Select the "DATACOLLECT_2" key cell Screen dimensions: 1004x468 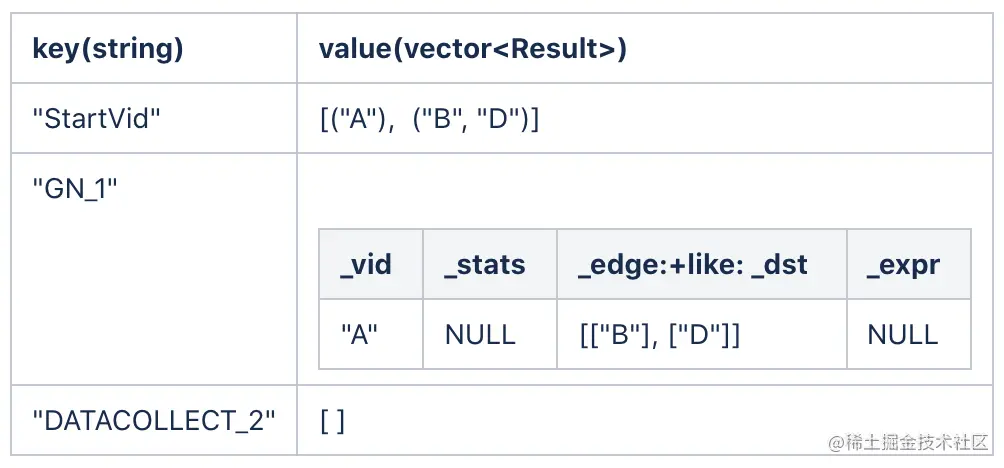(x=154, y=421)
